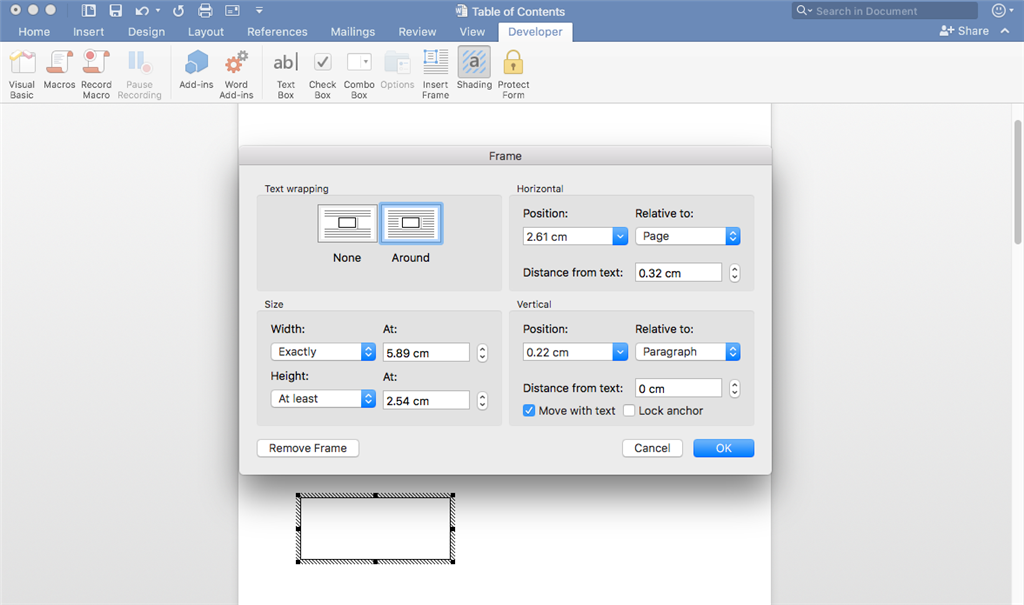
Task: Click the Undo arrow icon
Action: [142, 10]
